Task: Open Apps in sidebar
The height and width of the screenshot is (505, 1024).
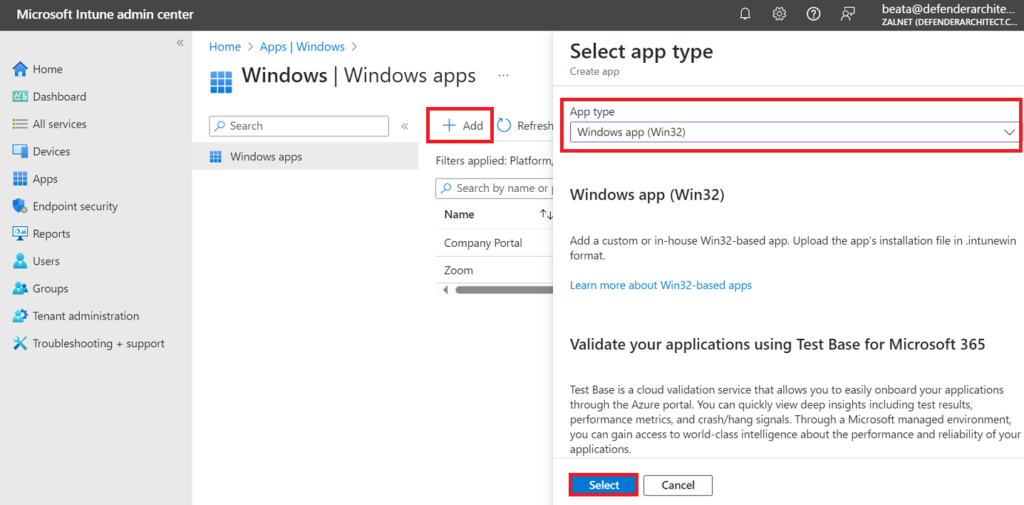Action: (x=45, y=179)
